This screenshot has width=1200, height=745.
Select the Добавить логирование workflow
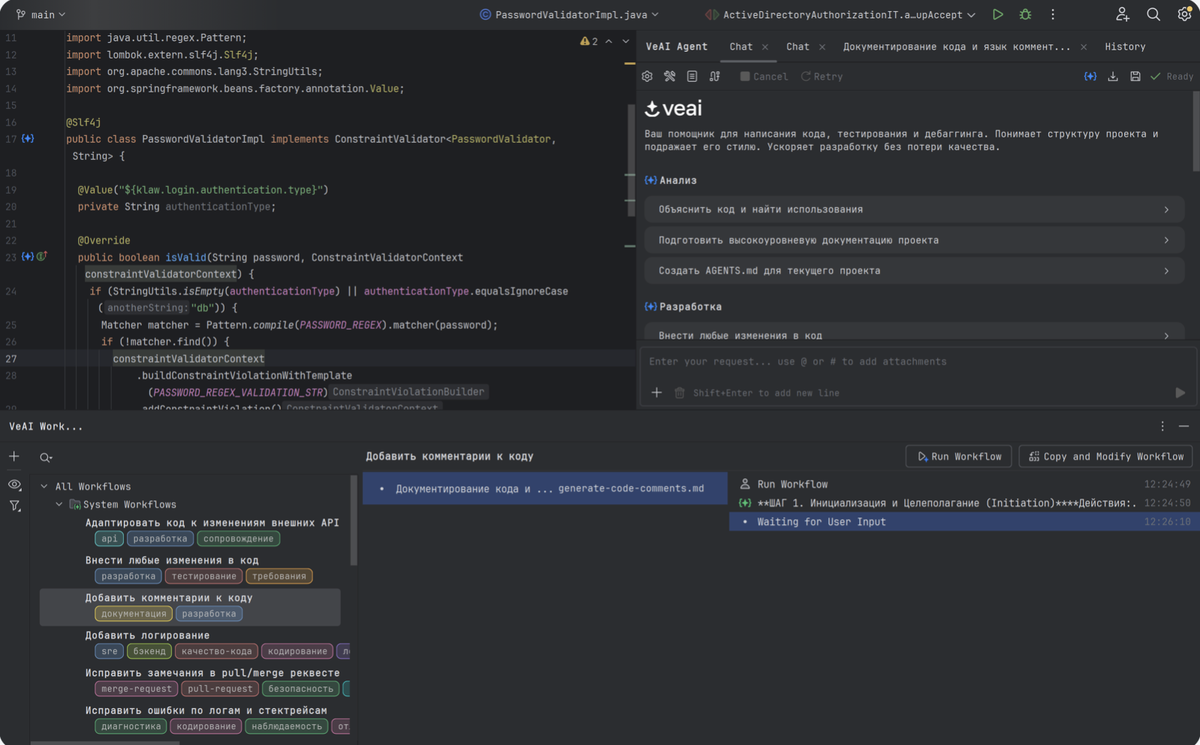click(147, 636)
